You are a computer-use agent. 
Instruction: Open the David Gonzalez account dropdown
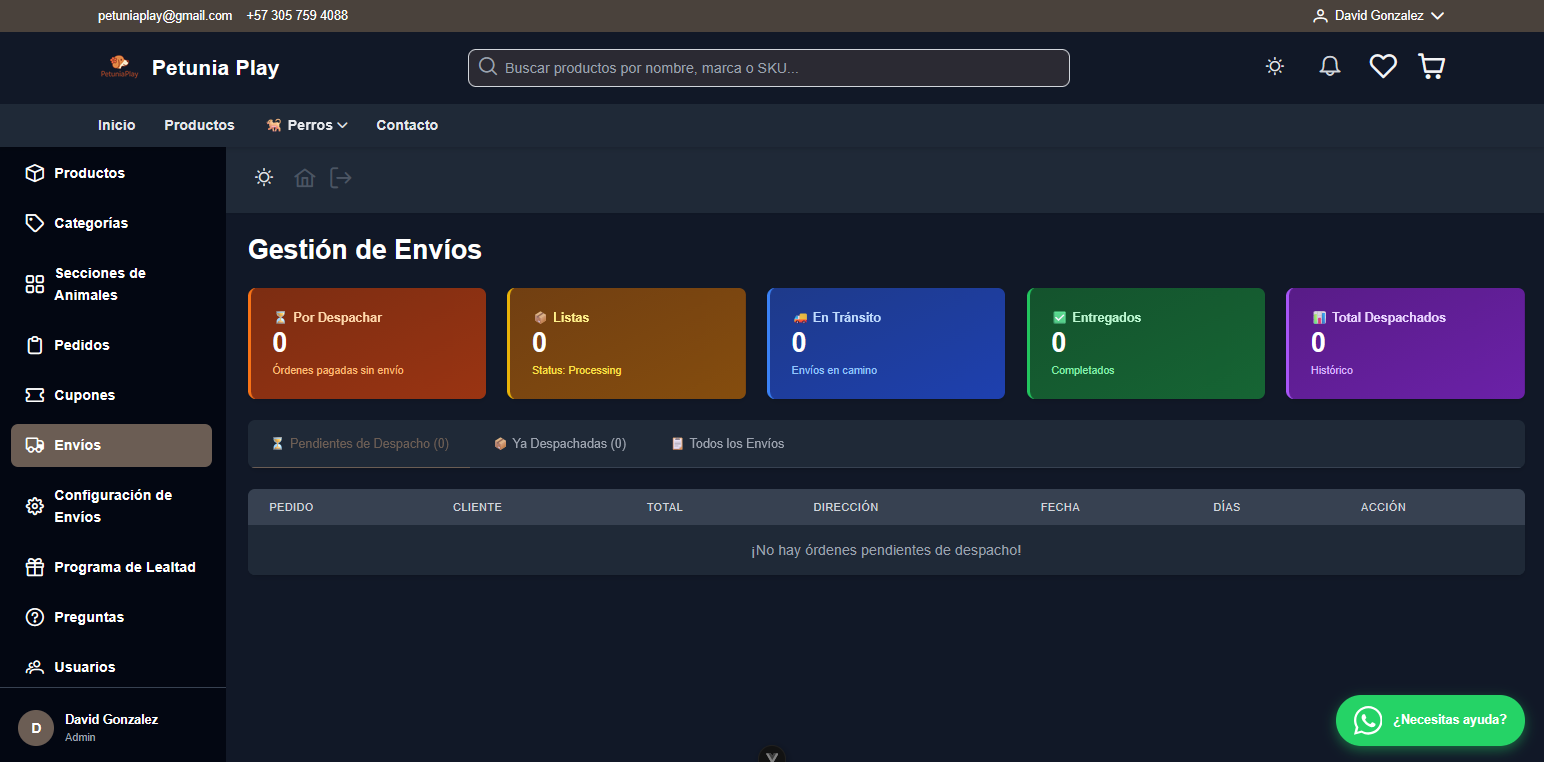tap(1378, 16)
